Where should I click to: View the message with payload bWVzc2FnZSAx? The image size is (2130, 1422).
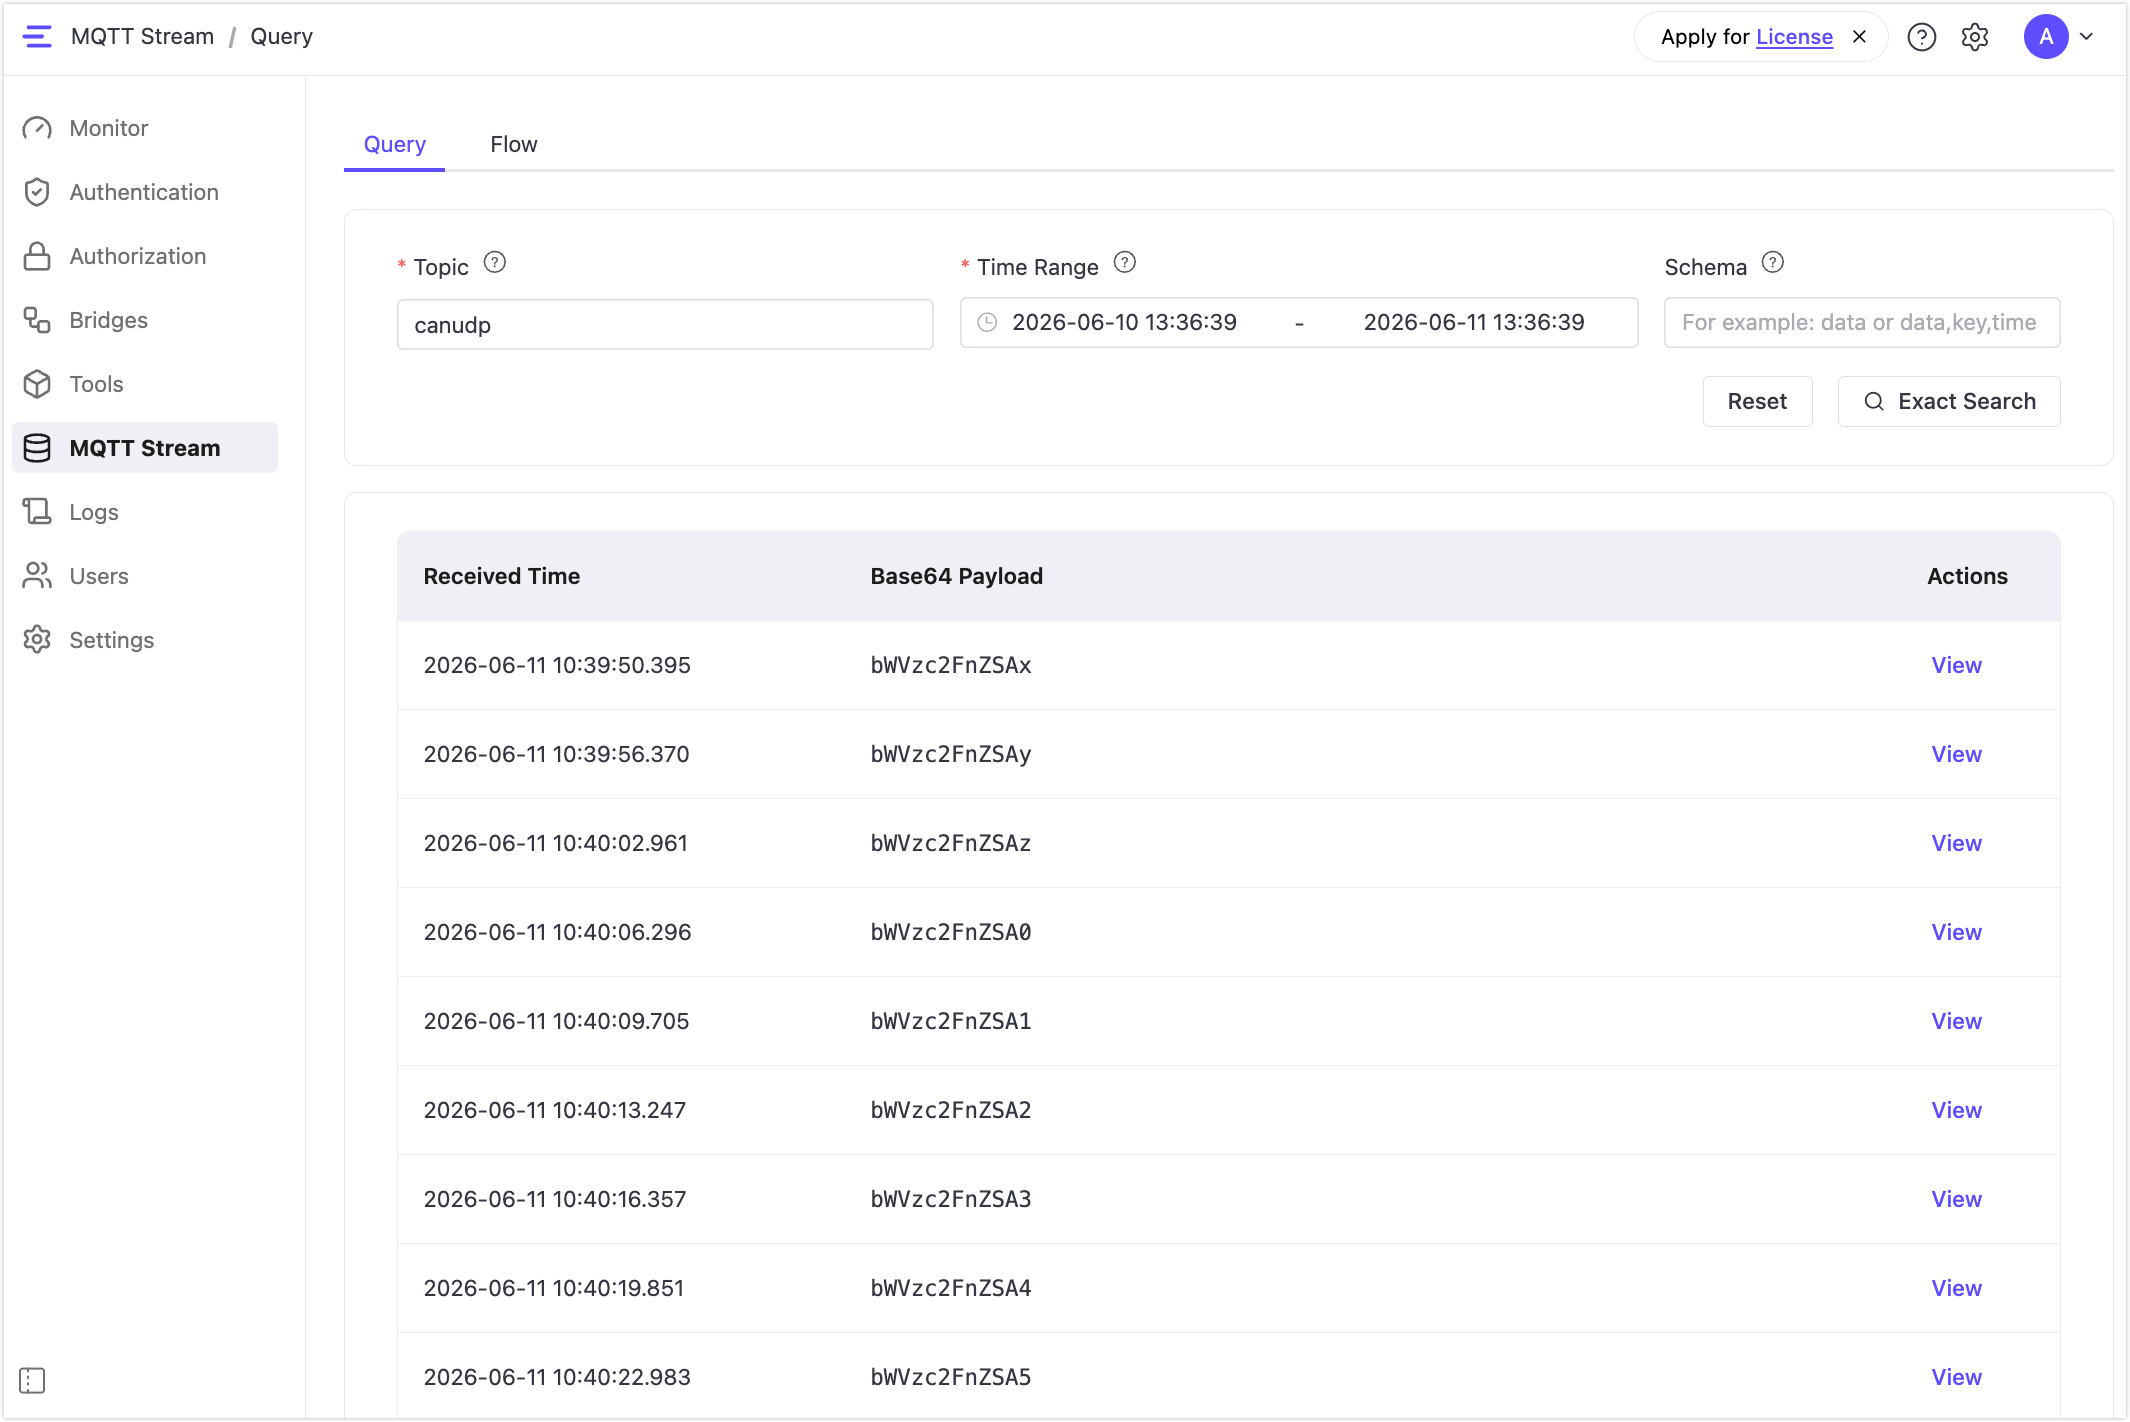tap(1956, 665)
